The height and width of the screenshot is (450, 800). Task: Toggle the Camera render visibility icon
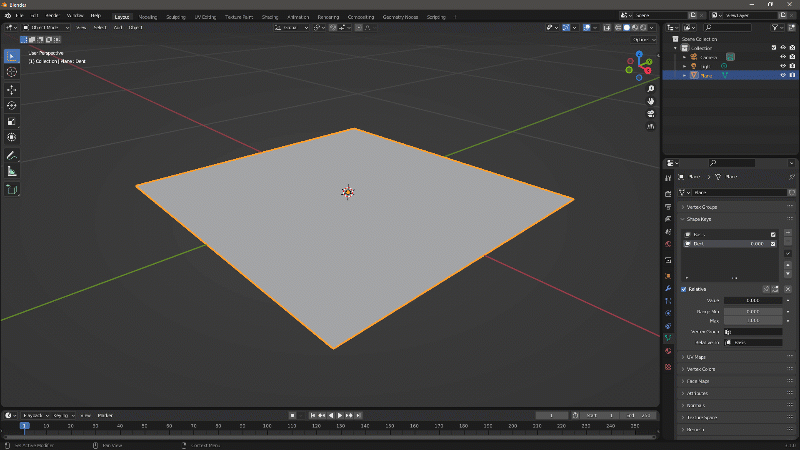pos(792,57)
